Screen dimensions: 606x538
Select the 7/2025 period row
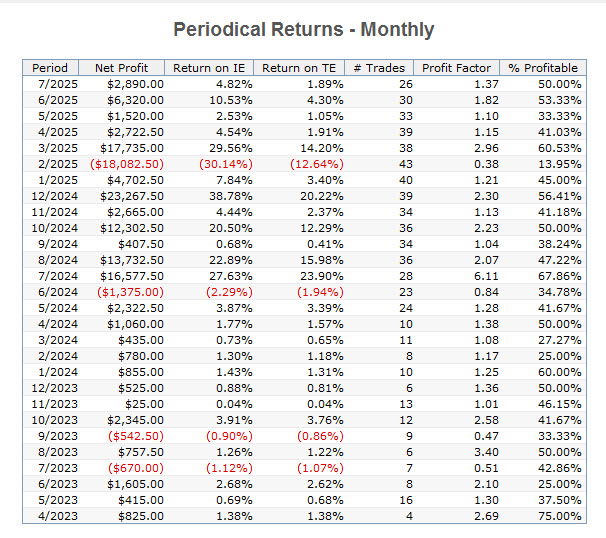click(305, 84)
